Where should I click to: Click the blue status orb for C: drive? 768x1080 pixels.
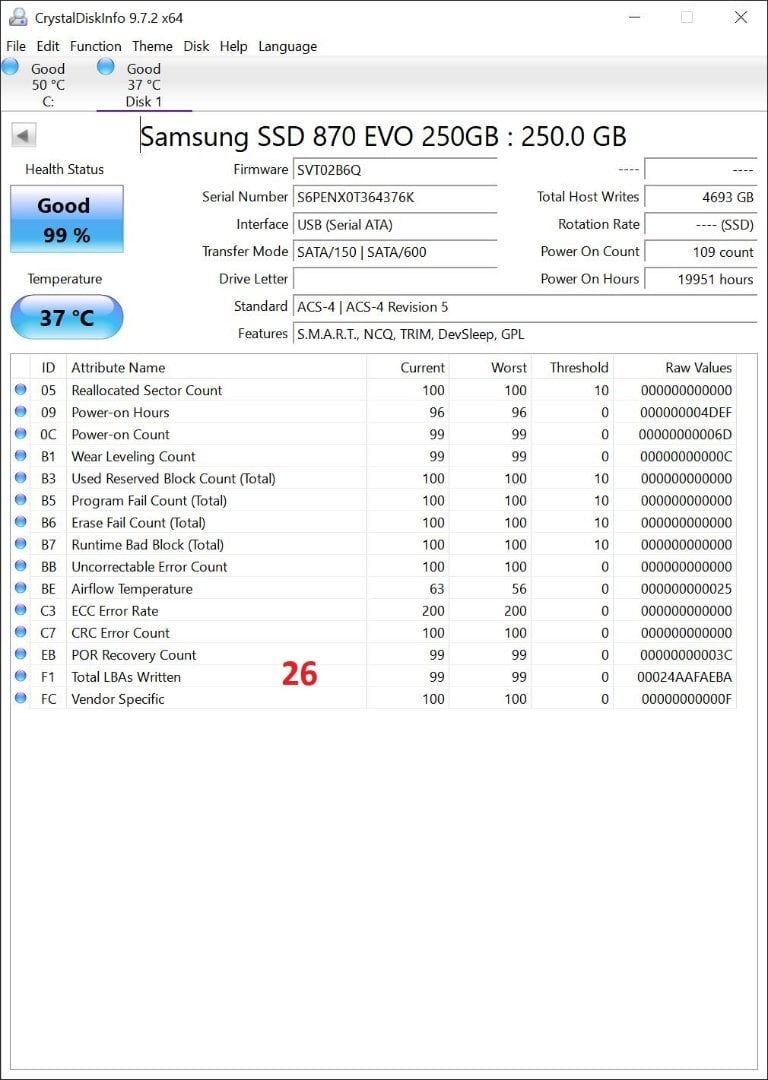[10, 67]
